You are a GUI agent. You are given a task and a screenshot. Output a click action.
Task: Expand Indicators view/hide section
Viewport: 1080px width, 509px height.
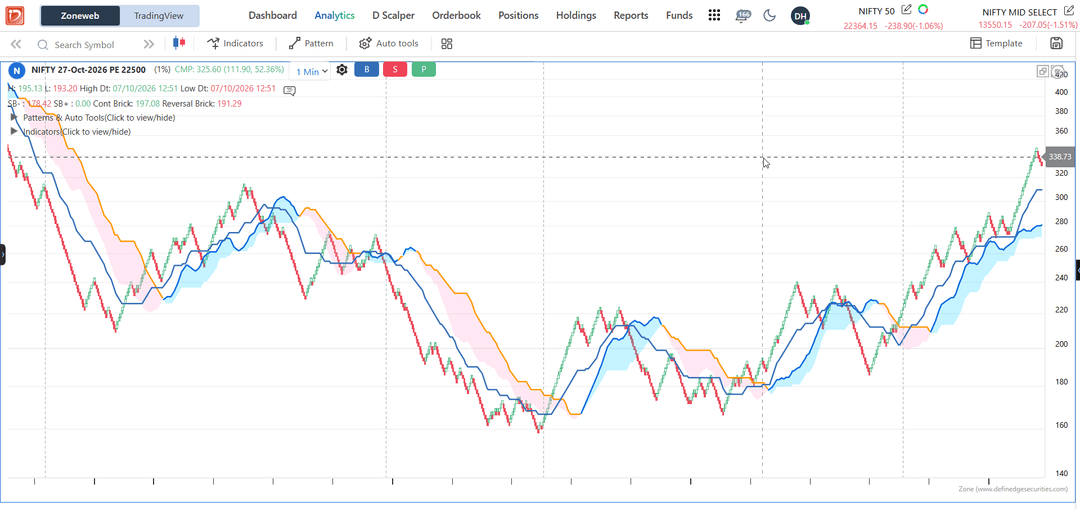tap(71, 132)
